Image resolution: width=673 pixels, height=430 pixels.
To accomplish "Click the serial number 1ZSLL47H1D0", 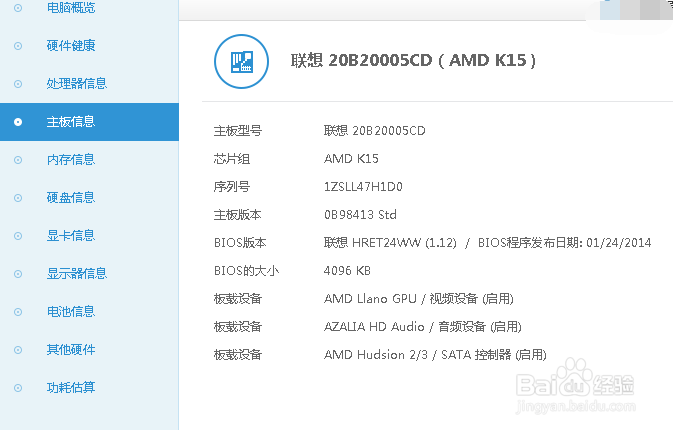I will [x=363, y=187].
